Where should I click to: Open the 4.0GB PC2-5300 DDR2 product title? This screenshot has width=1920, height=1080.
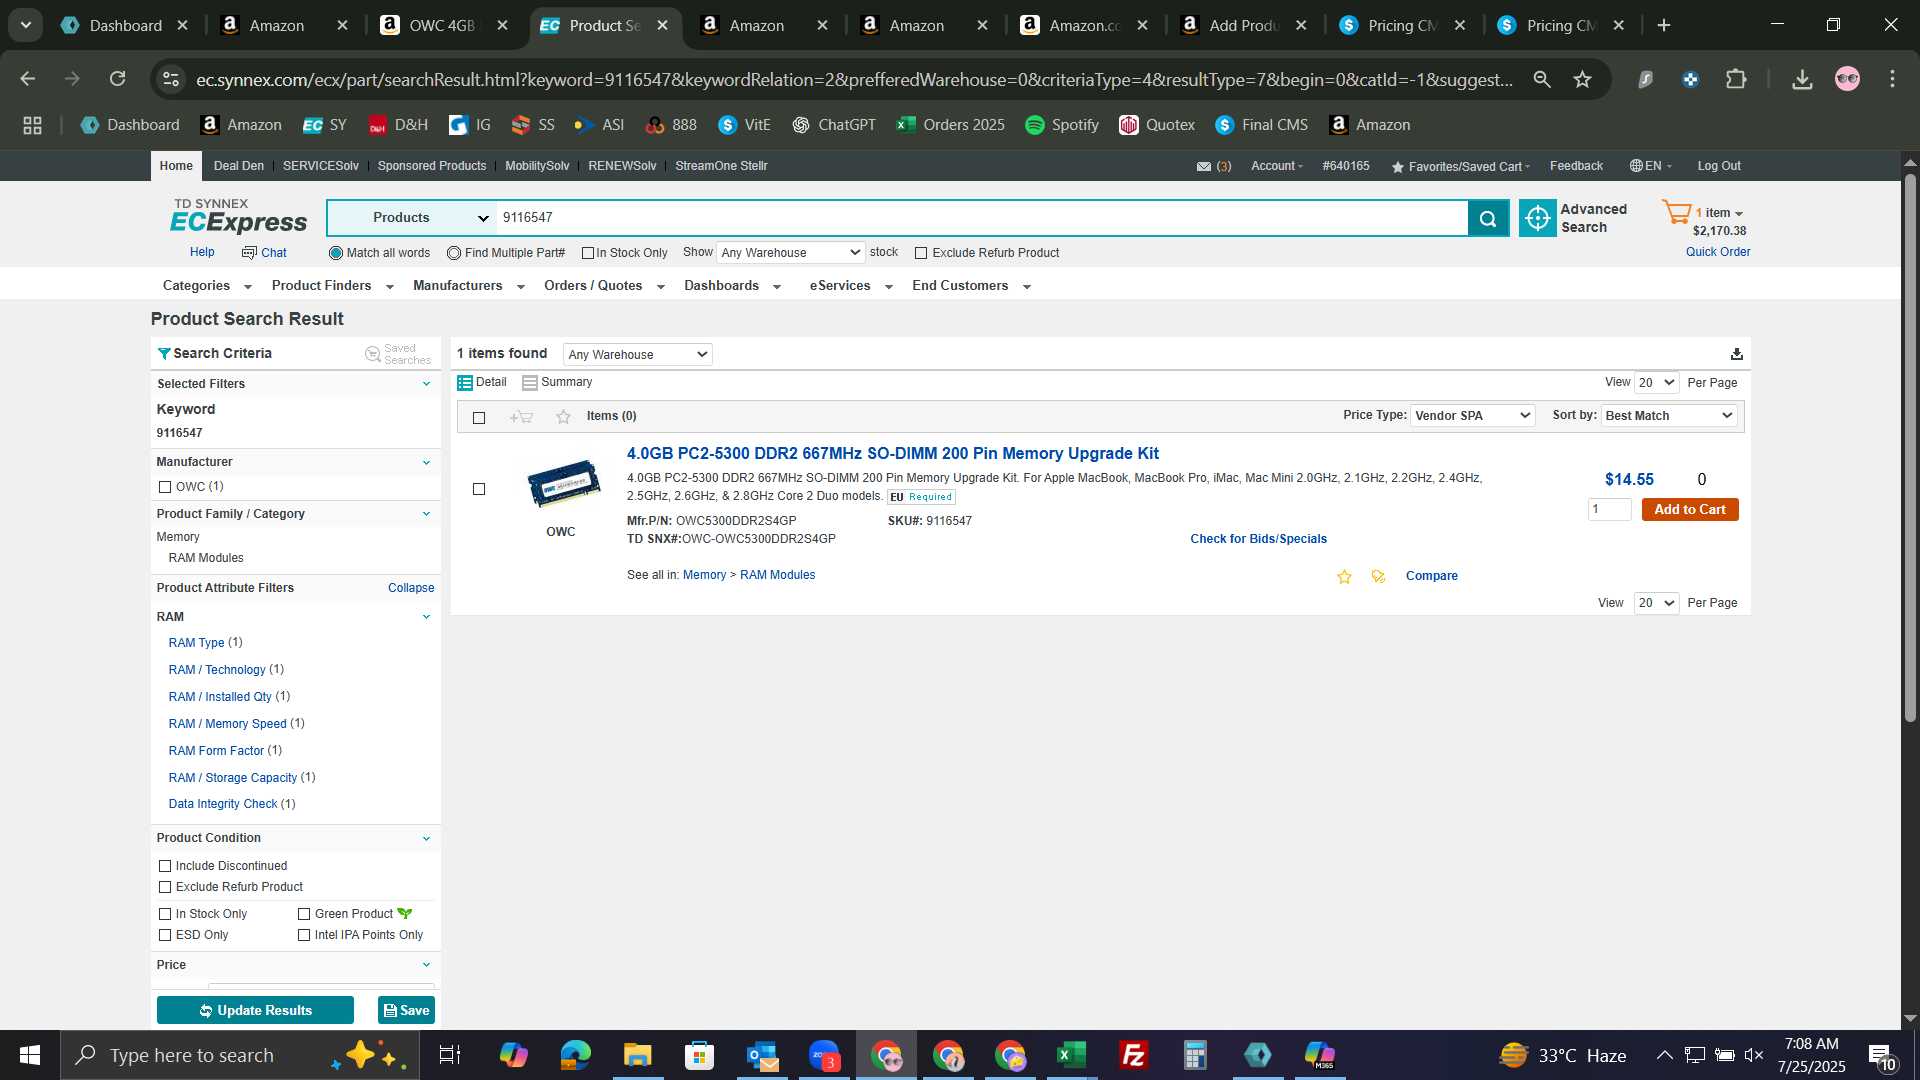click(892, 454)
